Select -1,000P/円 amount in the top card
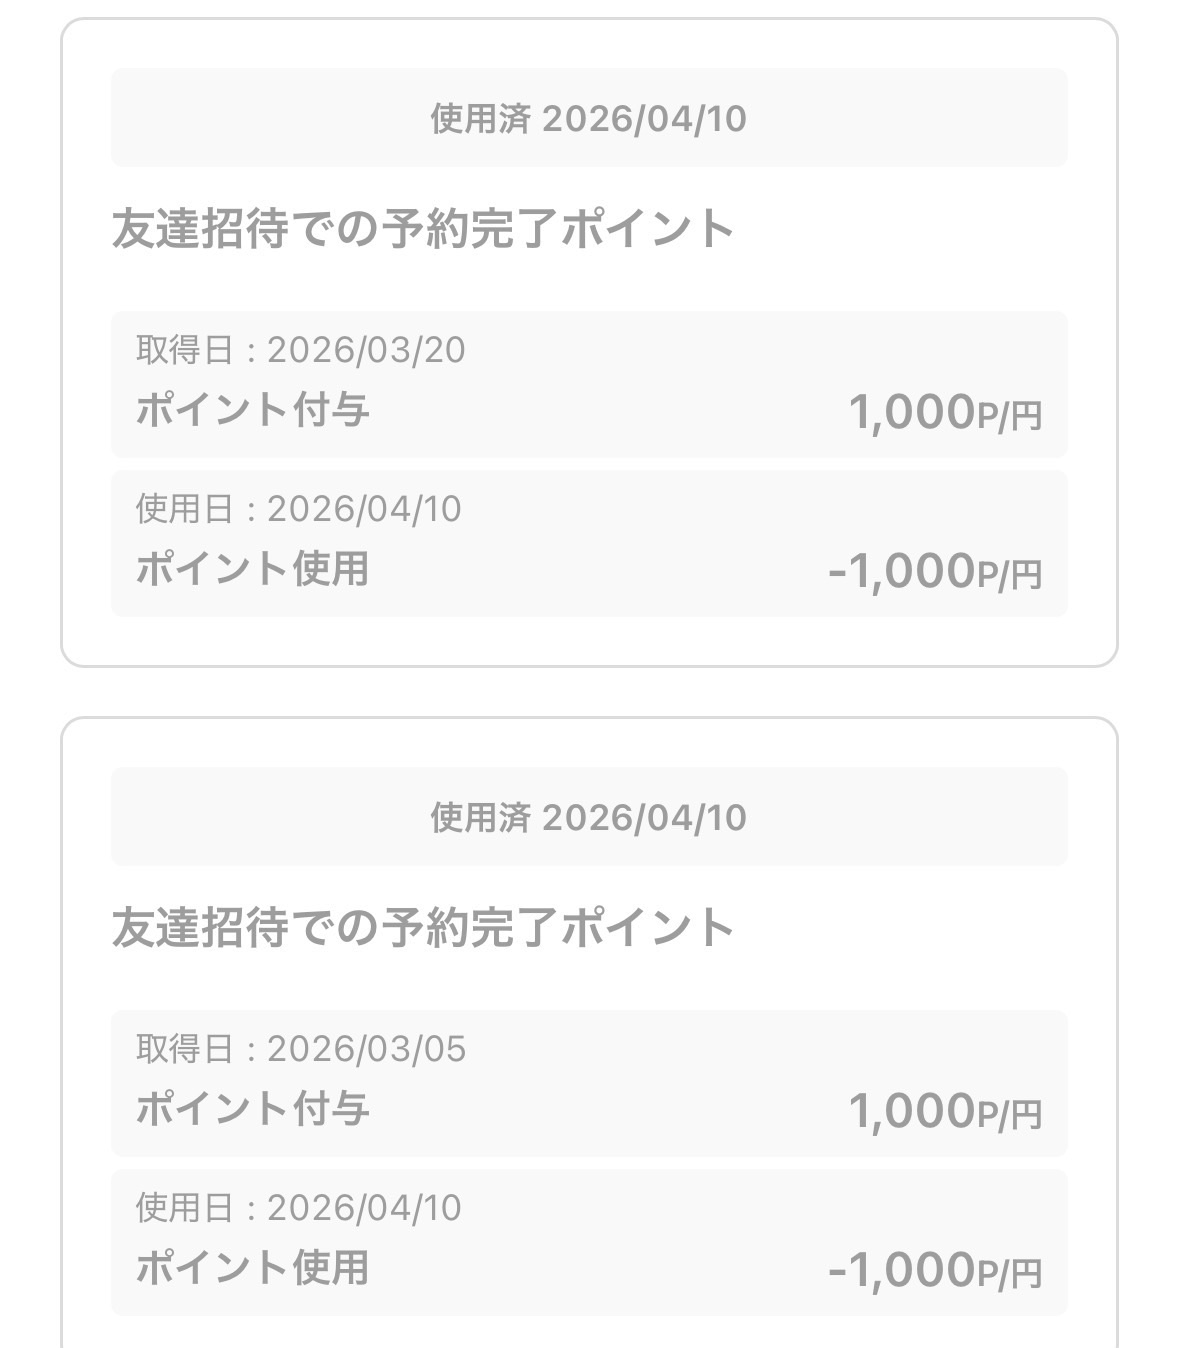Image resolution: width=1179 pixels, height=1348 pixels. (x=935, y=571)
